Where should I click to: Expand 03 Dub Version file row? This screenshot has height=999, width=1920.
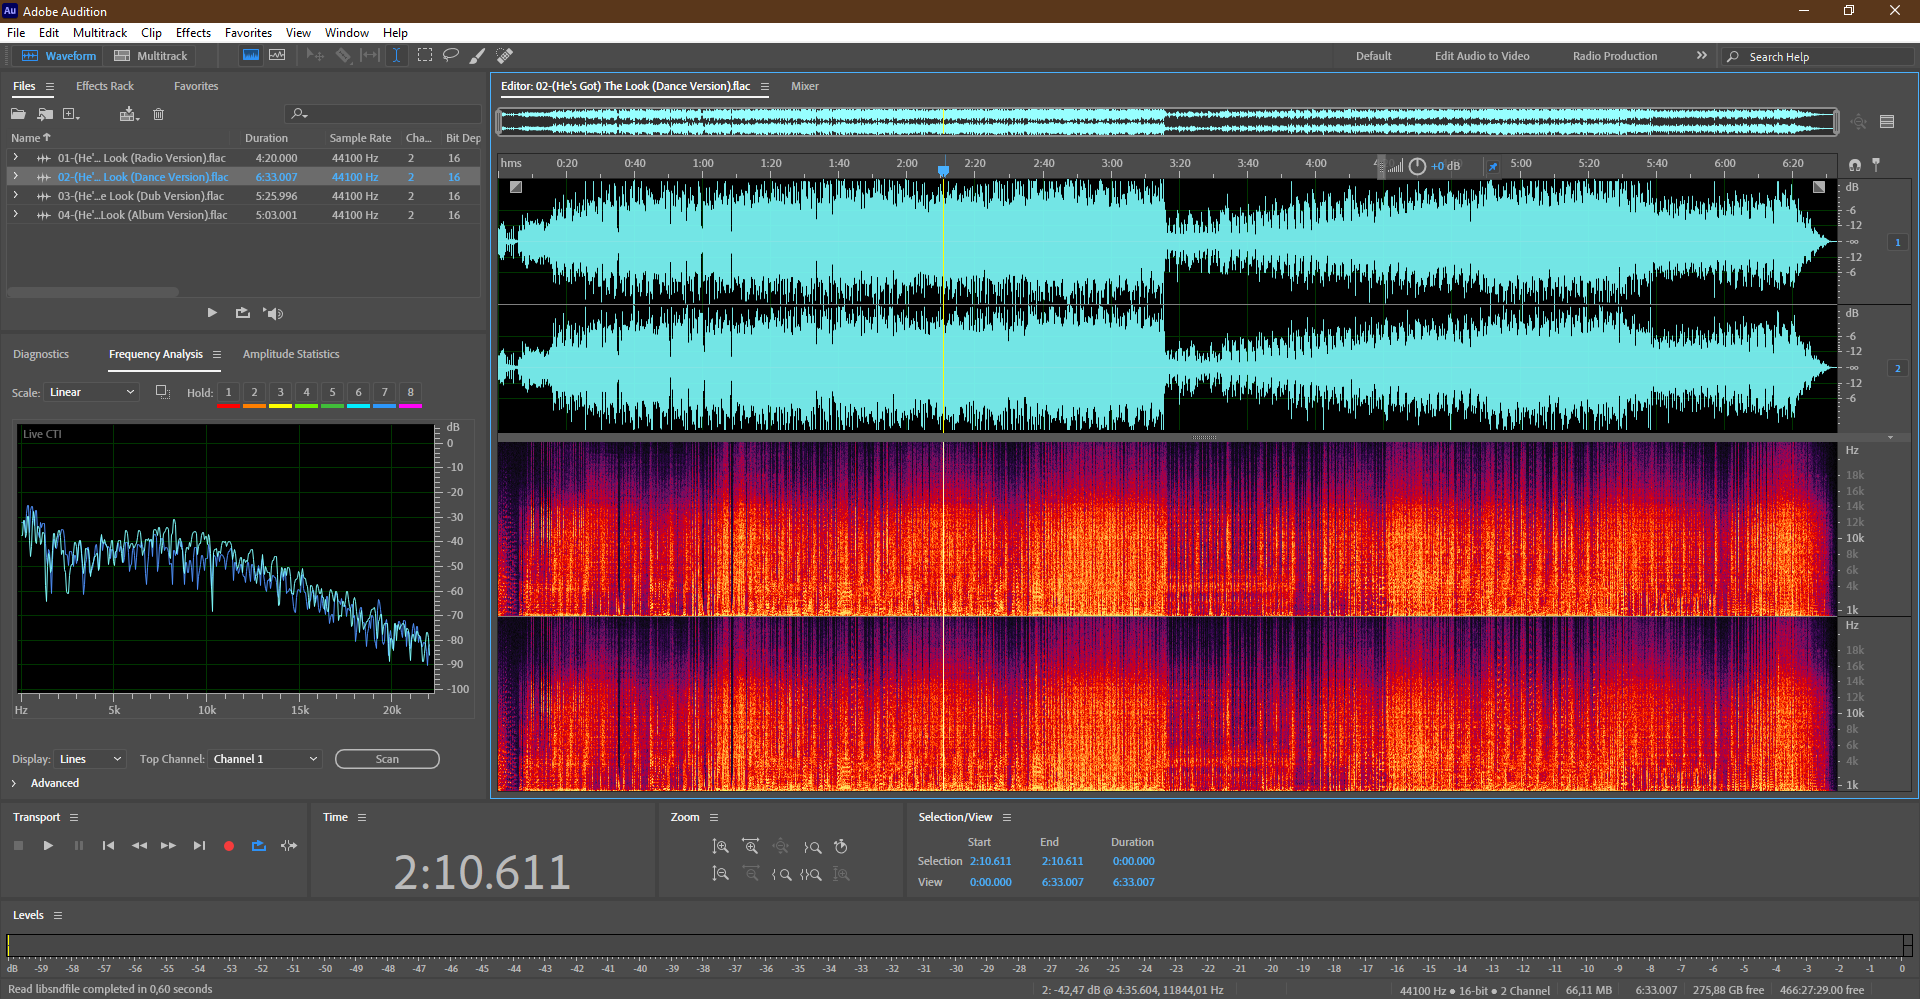tap(16, 196)
